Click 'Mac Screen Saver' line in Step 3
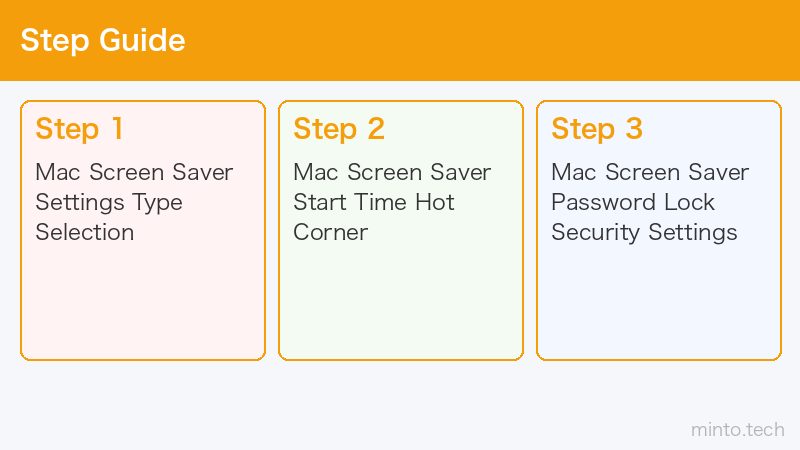The width and height of the screenshot is (800, 450). click(x=650, y=172)
